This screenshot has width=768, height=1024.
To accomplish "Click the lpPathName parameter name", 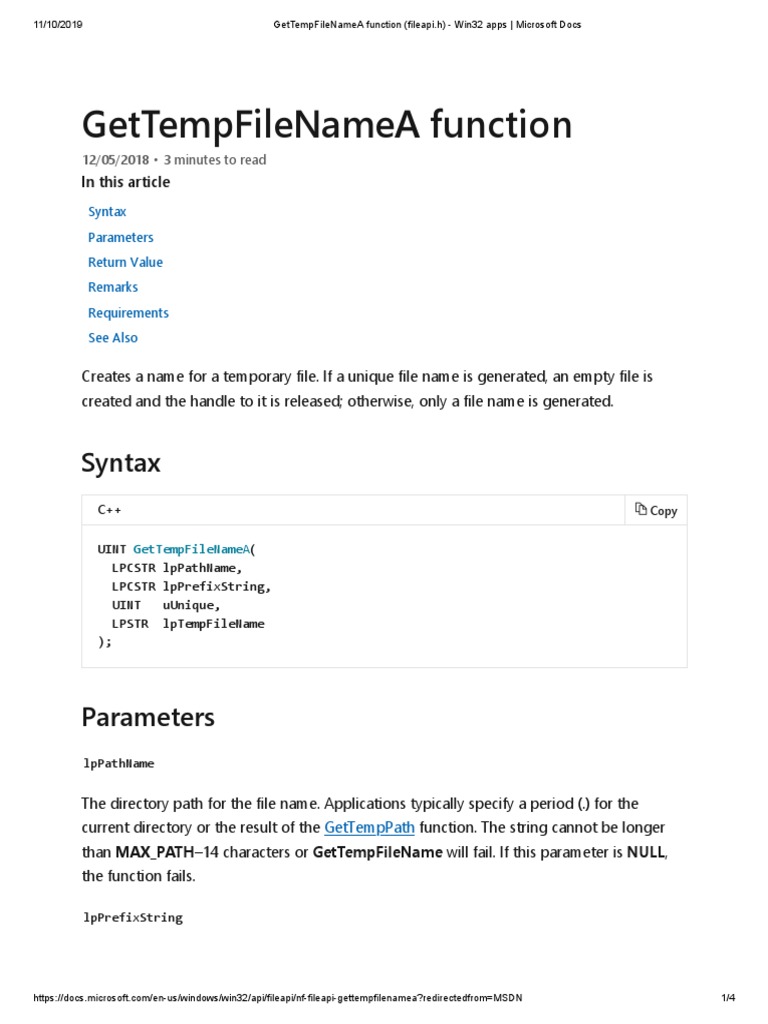I will coord(118,763).
